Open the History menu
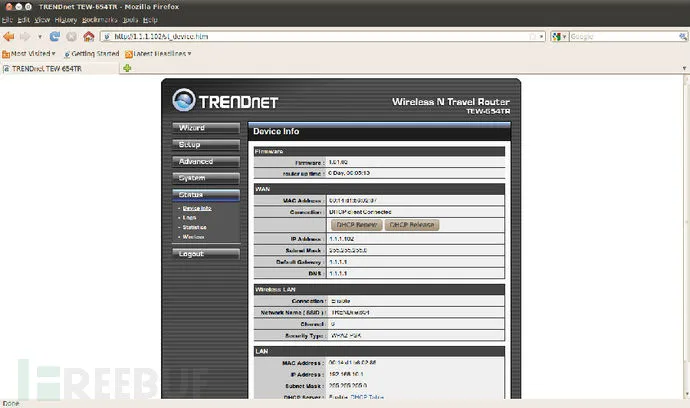The height and width of the screenshot is (408, 690). click(x=67, y=20)
